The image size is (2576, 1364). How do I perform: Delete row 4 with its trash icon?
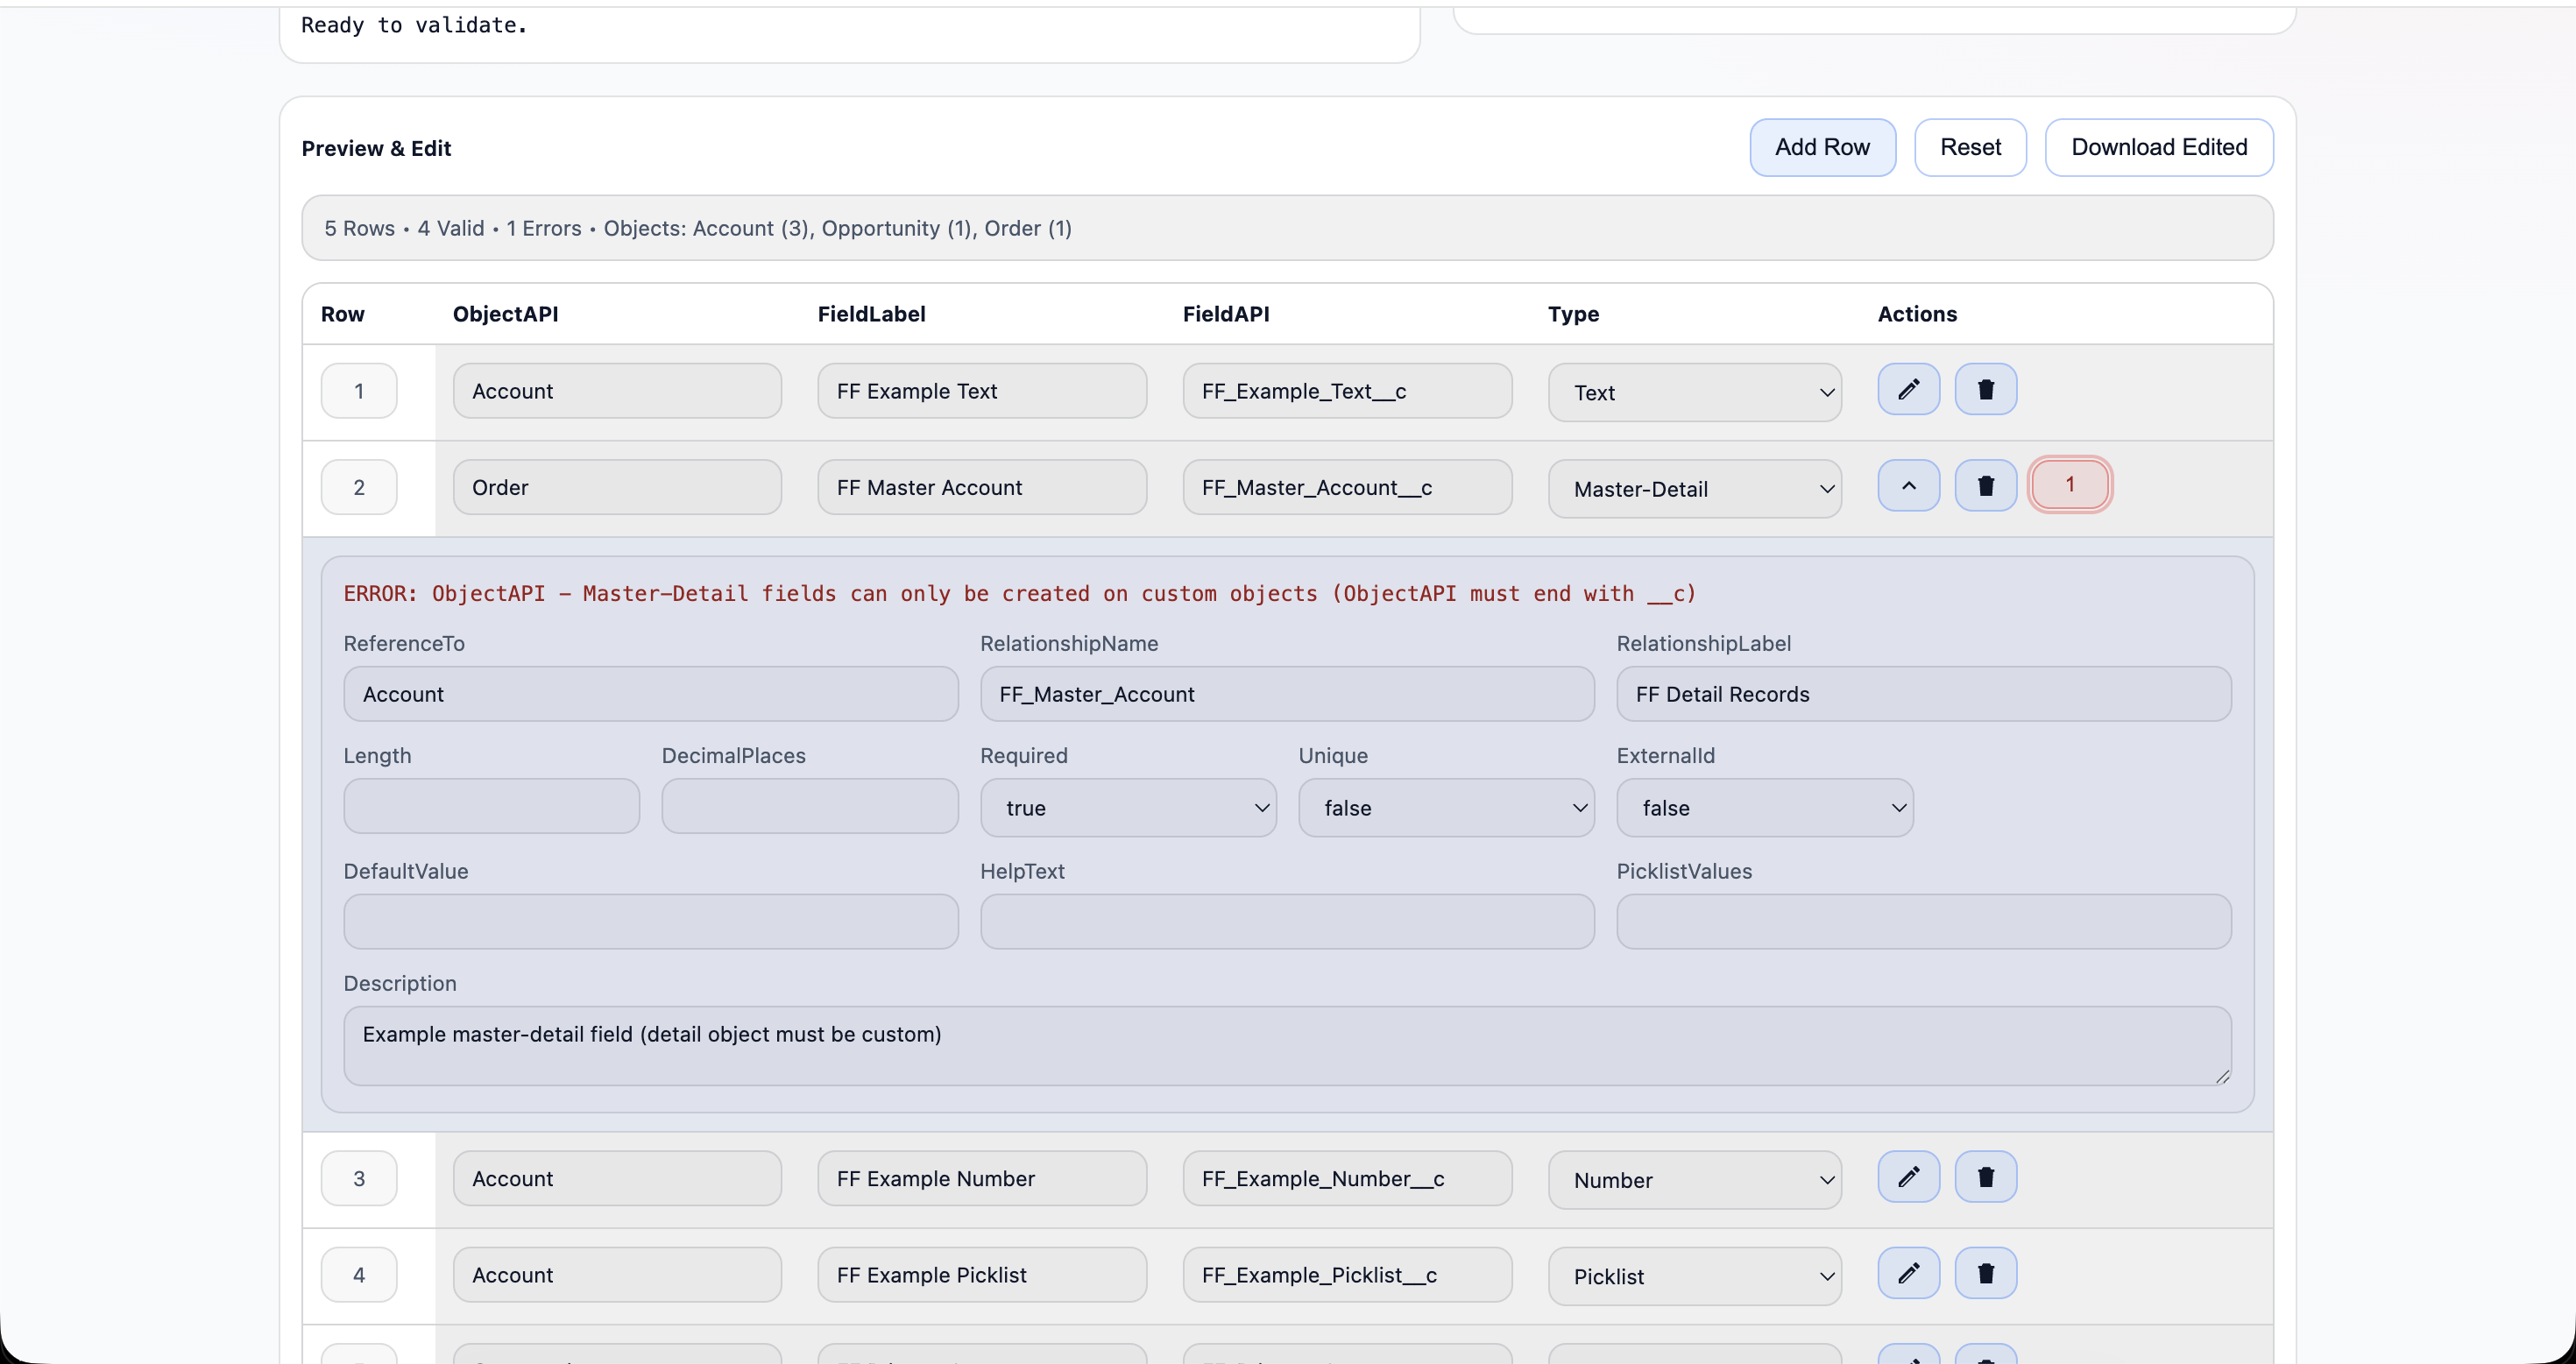1985,1273
